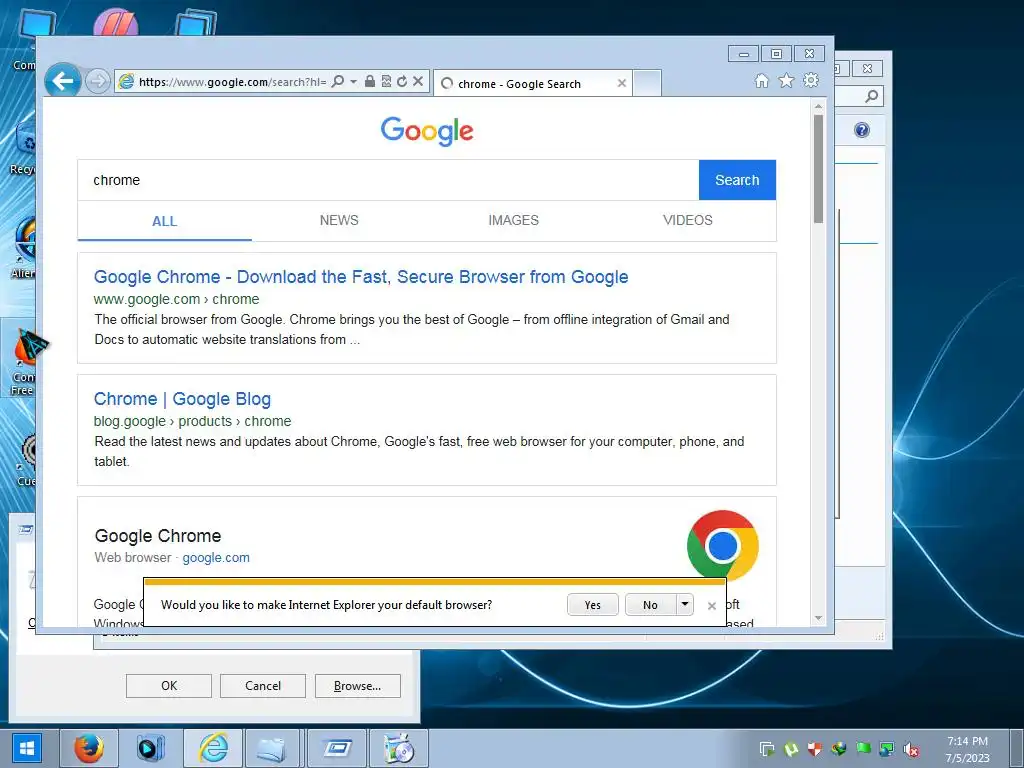
Task: Click the red shield security tray icon
Action: tap(814, 749)
